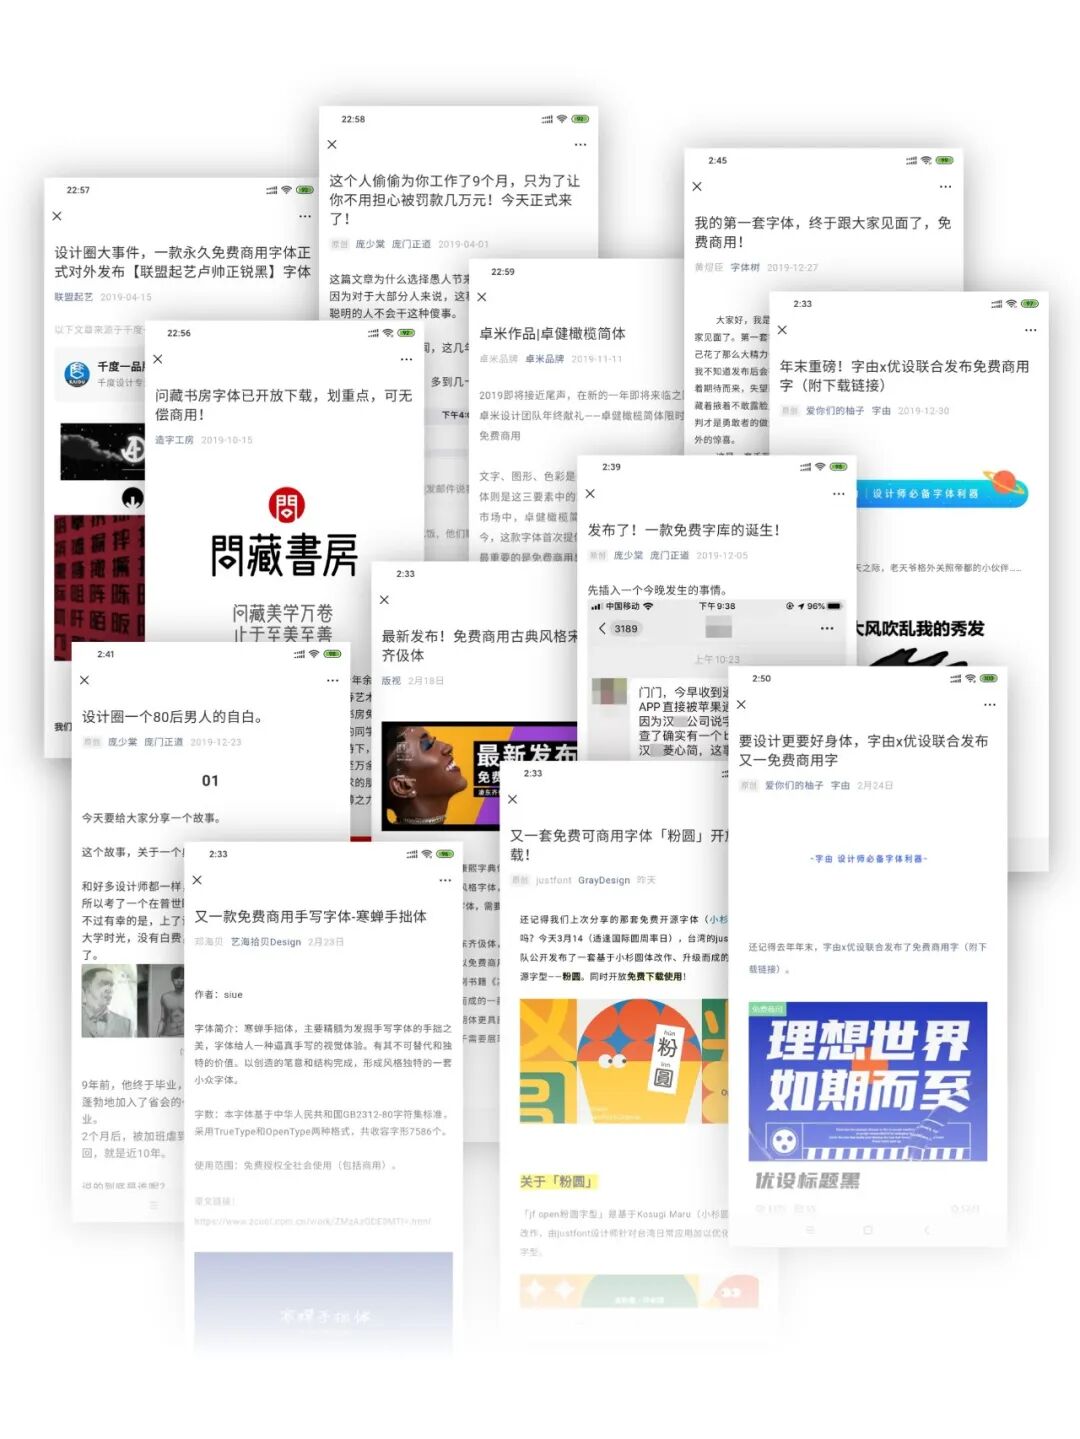Close the 偷偷为你工作了9个月 article
This screenshot has height=1439, width=1080.
point(332,145)
